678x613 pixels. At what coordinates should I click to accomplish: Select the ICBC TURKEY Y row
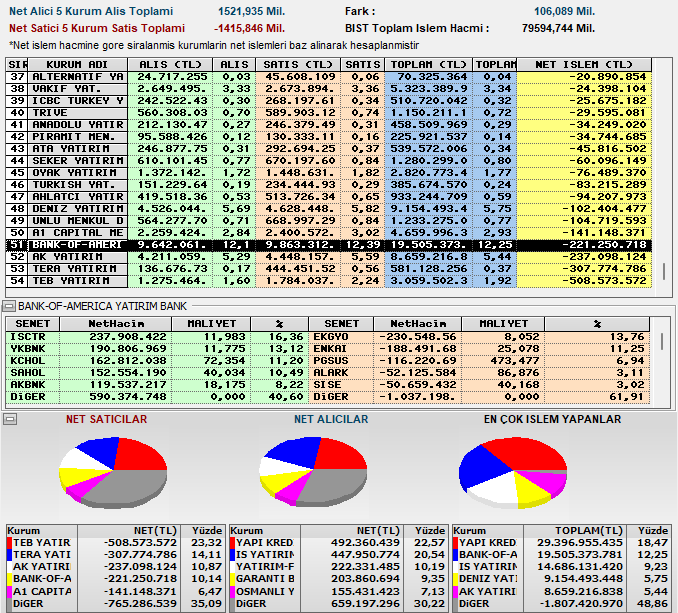click(x=329, y=101)
